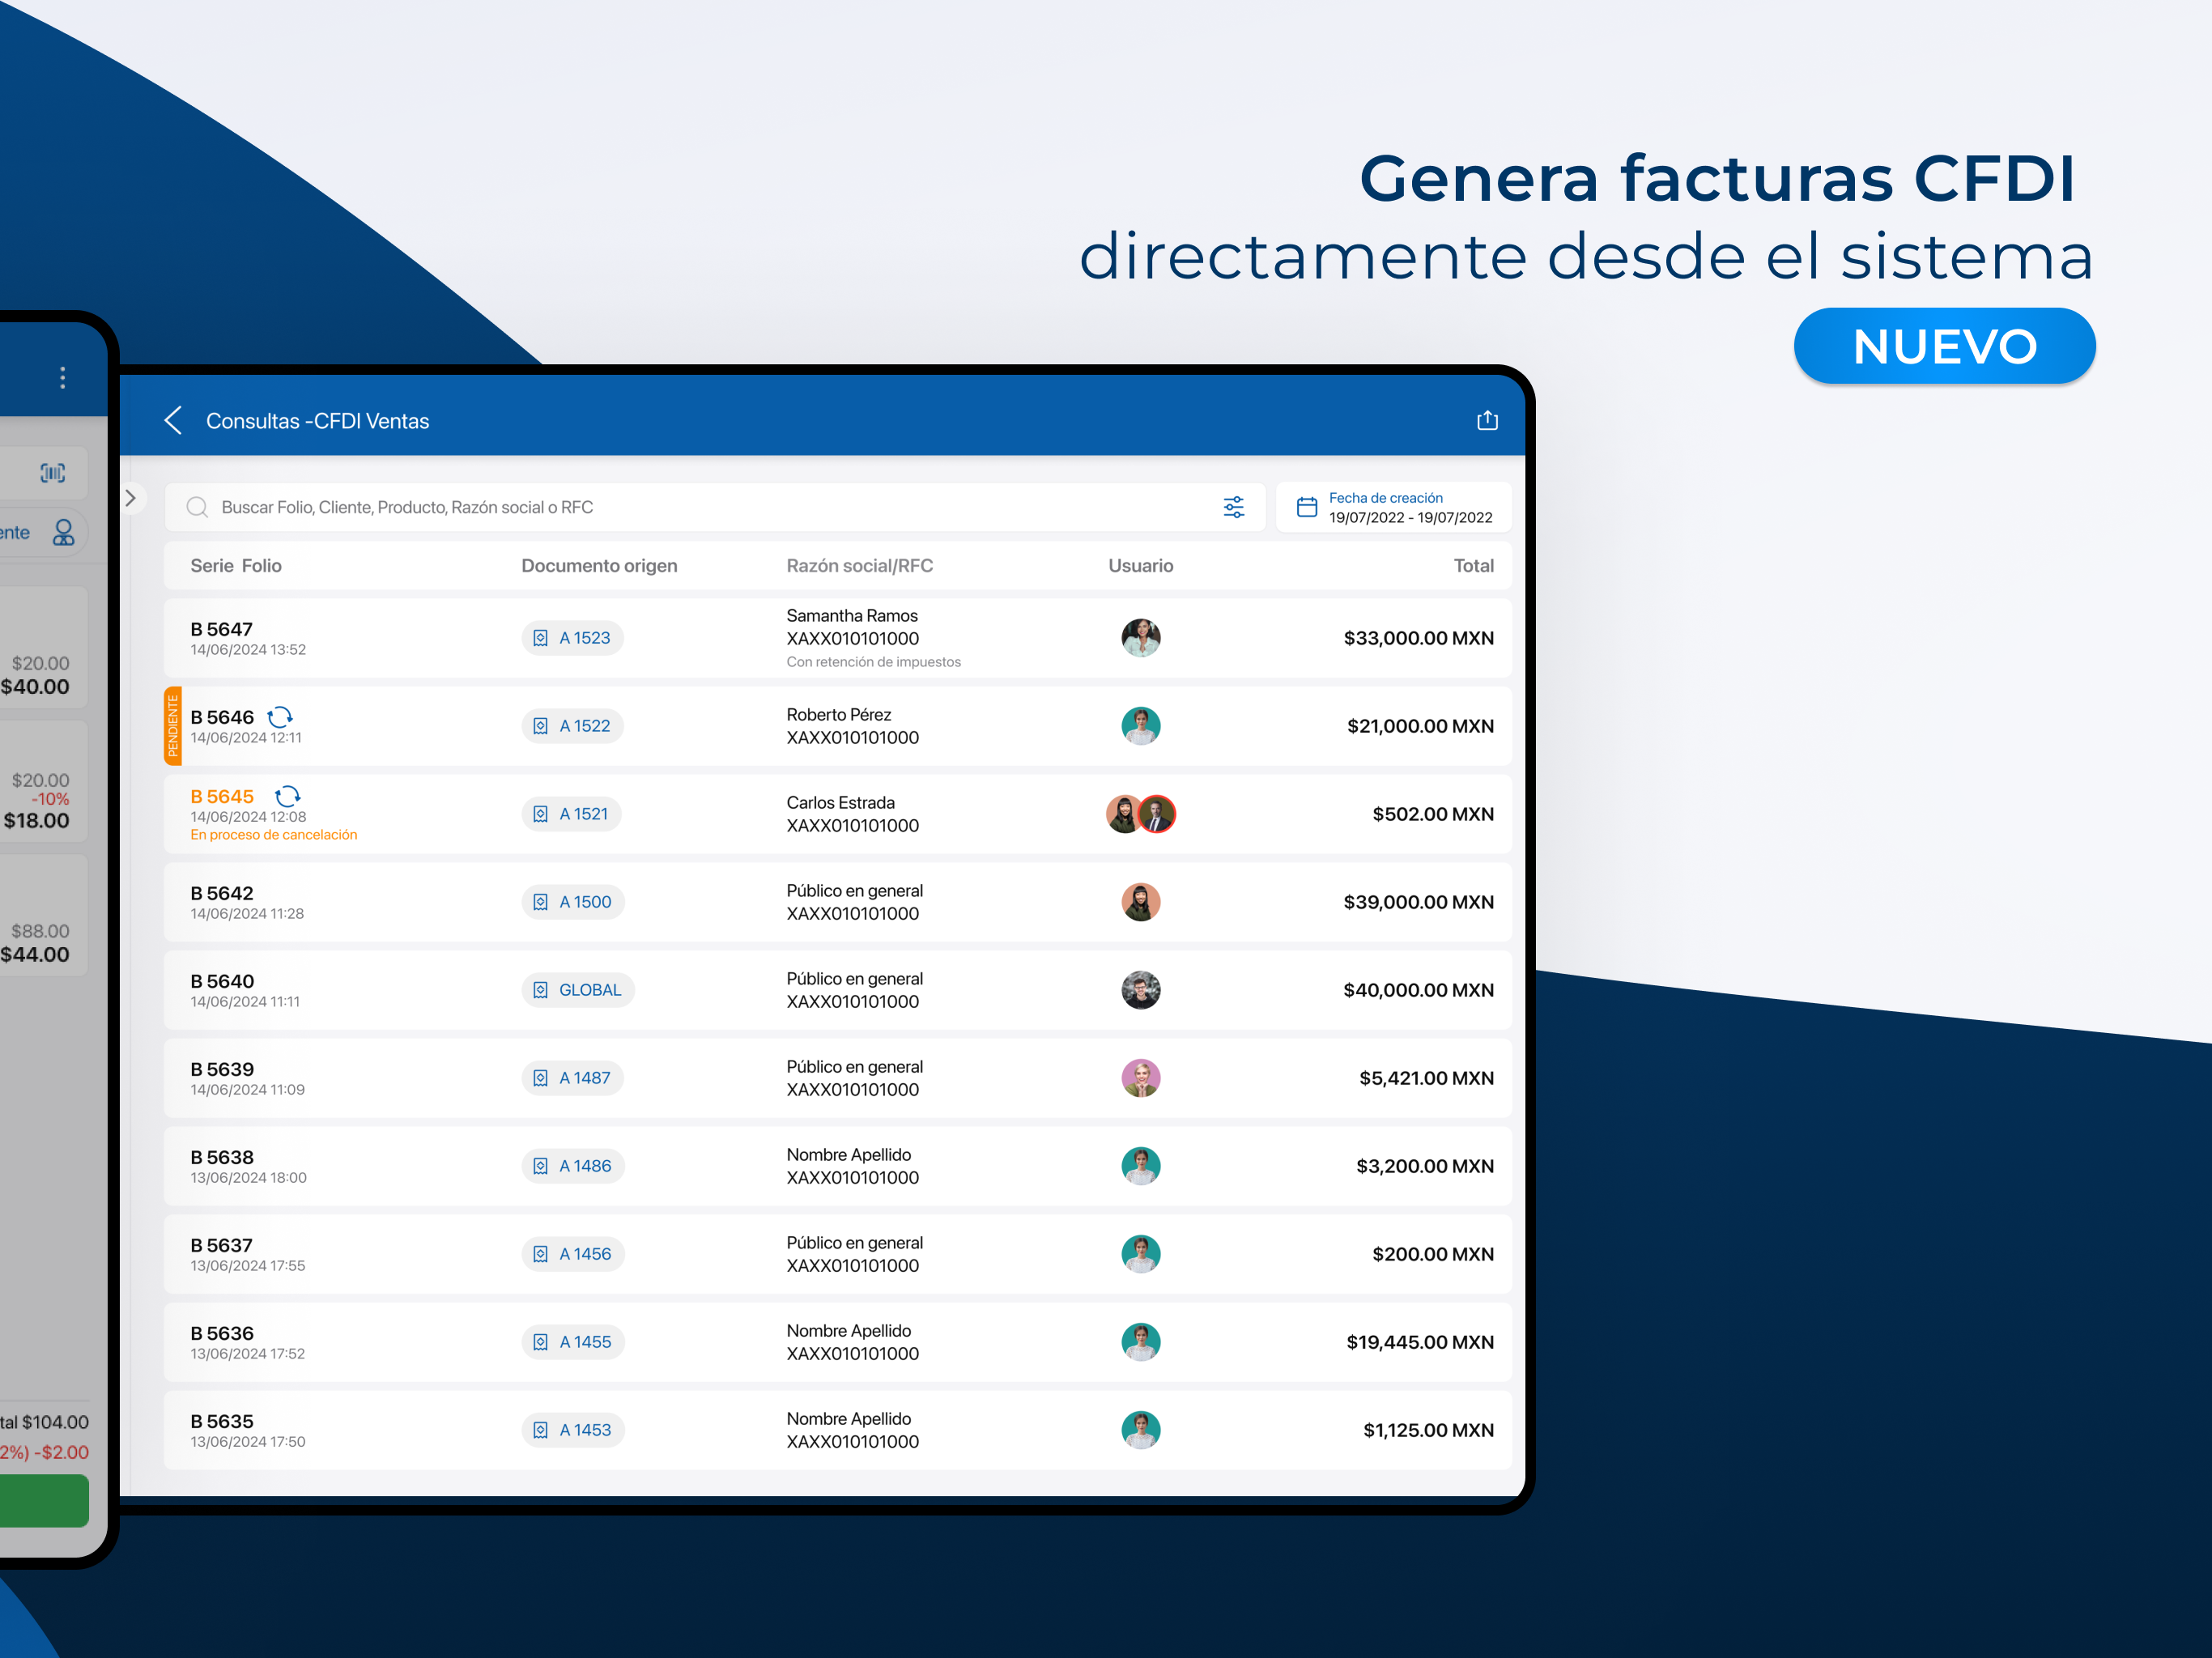The image size is (2212, 1658).
Task: Click total $40,000.00 MXN
Action: click(1419, 990)
